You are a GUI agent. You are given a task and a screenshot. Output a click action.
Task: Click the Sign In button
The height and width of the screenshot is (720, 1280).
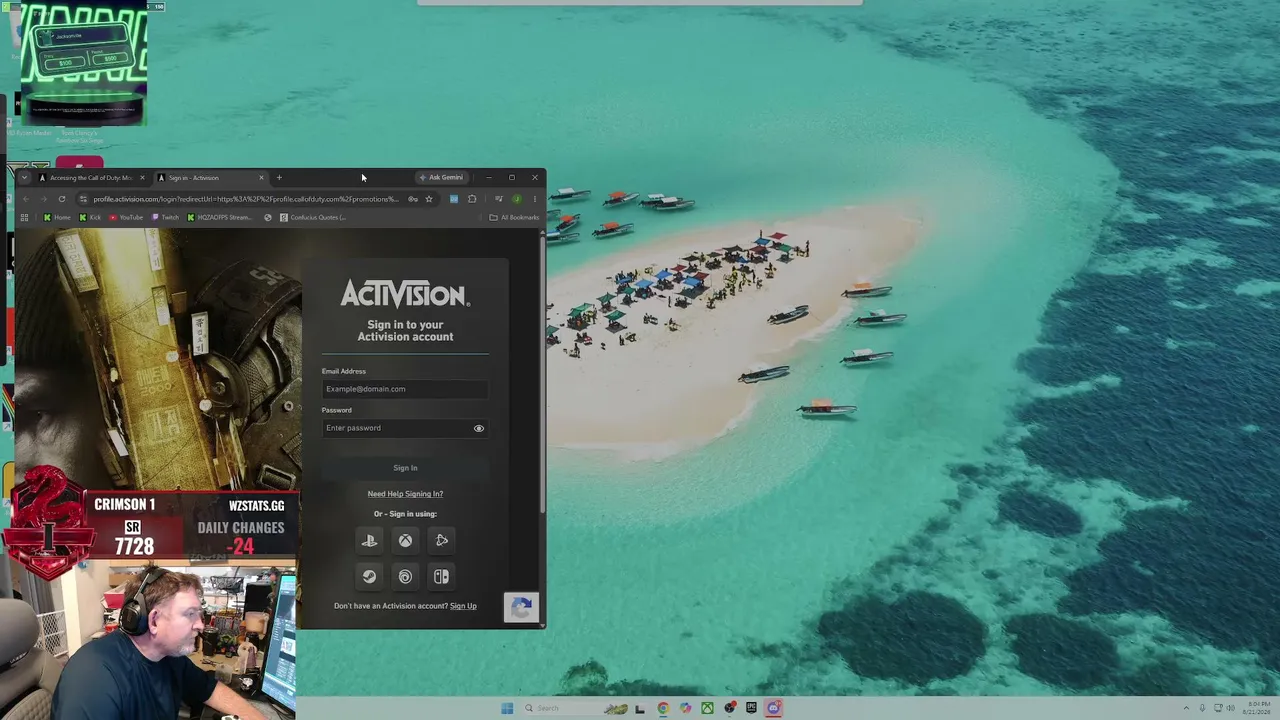(405, 467)
